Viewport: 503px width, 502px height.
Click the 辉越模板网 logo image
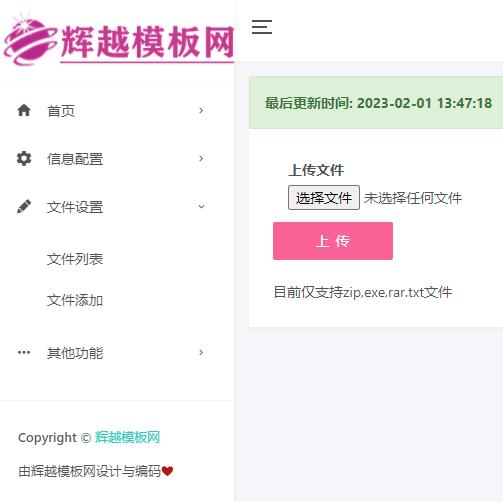(x=118, y=39)
